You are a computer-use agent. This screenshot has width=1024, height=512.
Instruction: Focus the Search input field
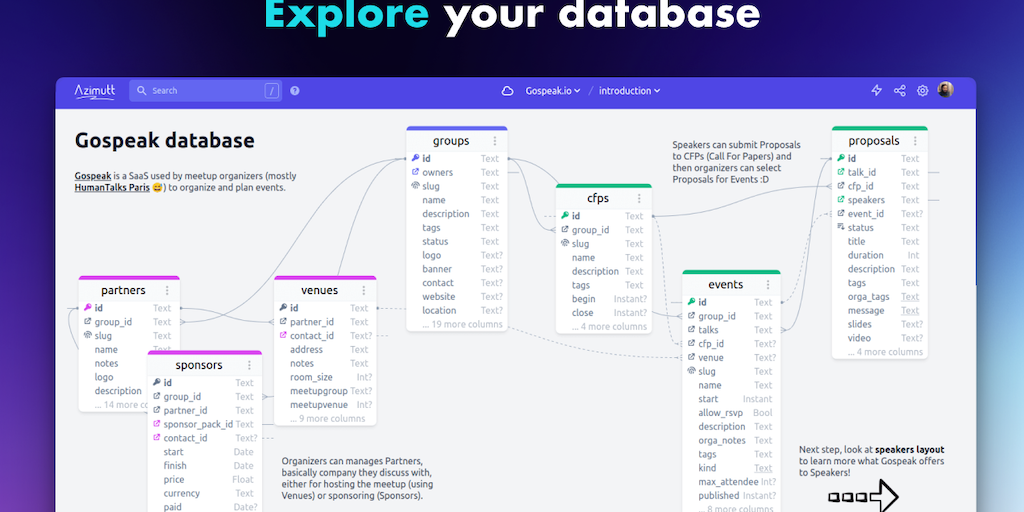(x=205, y=91)
